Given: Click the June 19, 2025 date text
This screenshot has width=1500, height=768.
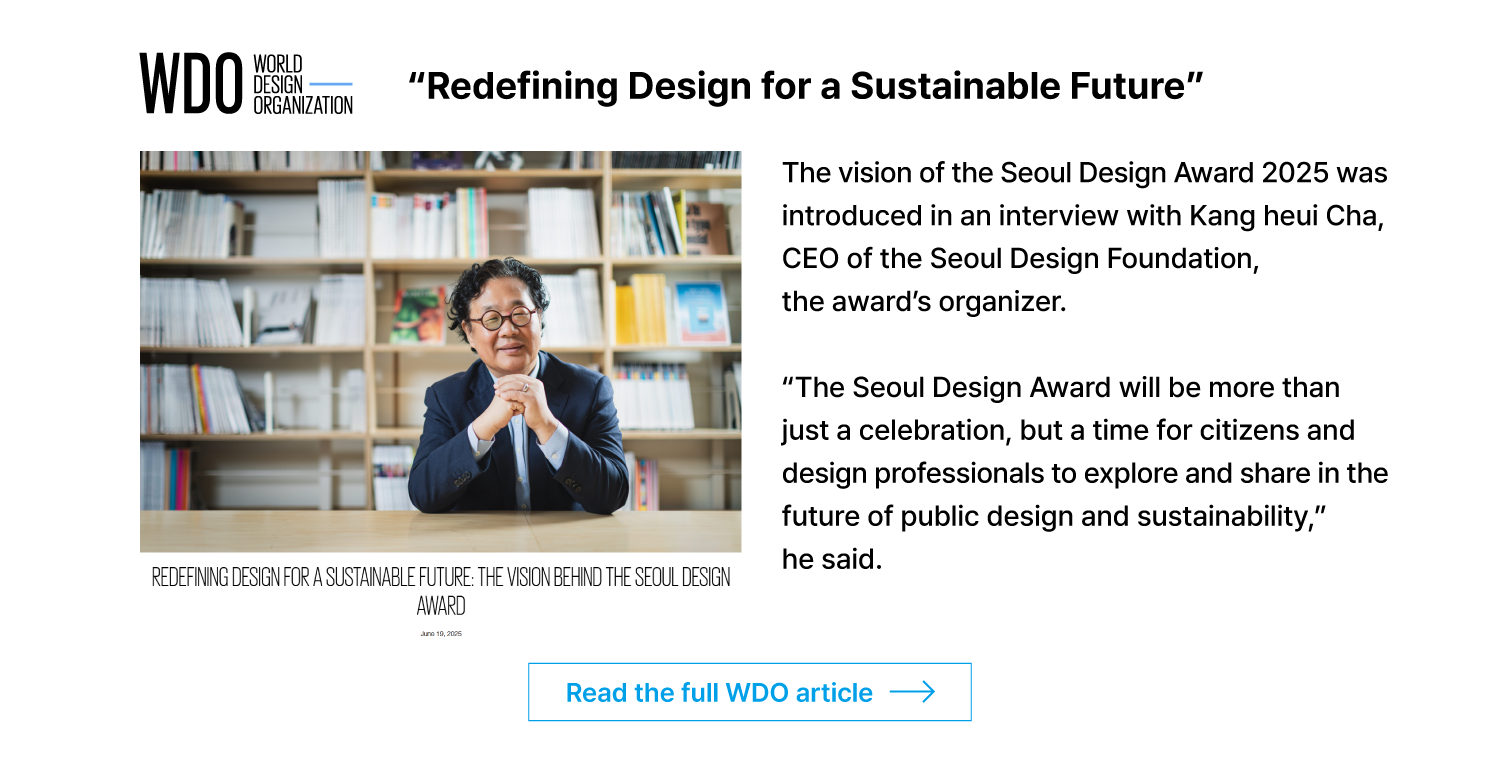Looking at the screenshot, I should tap(441, 634).
